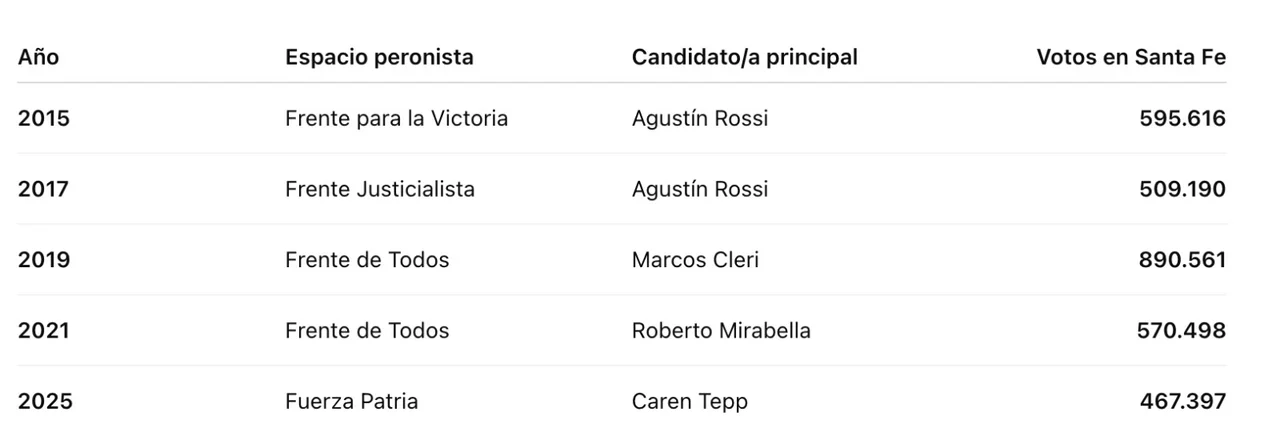Select the 2021 year cell
1280x448 pixels.
[44, 331]
